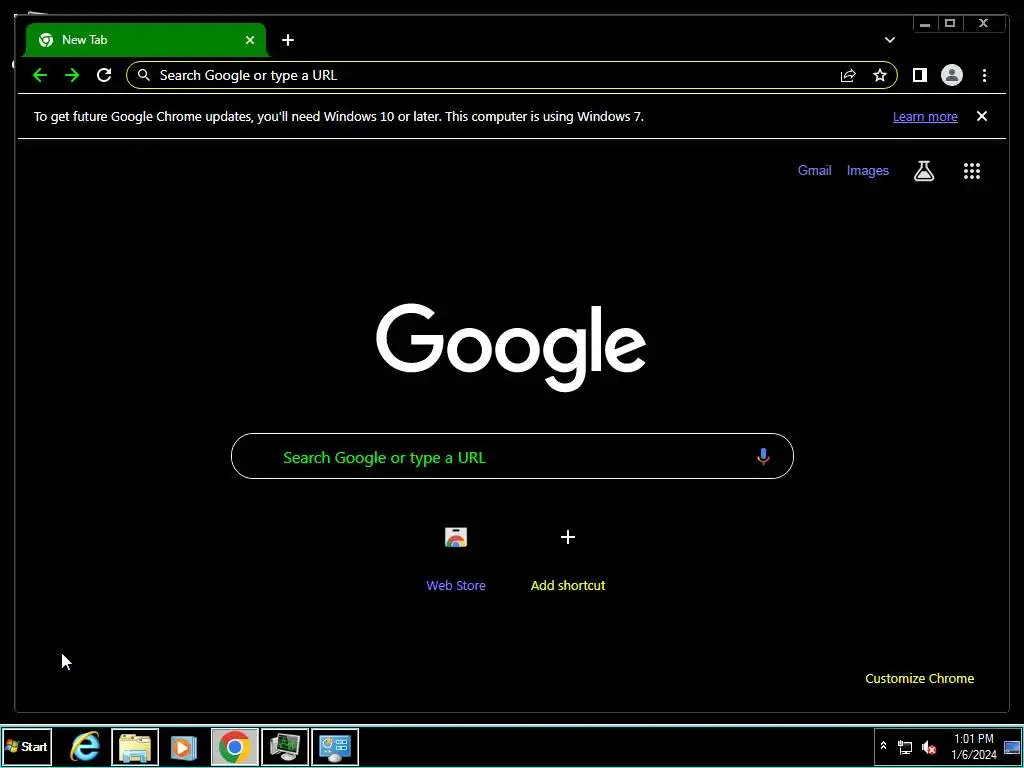Image resolution: width=1024 pixels, height=768 pixels.
Task: Go forward with the forward arrow
Action: pyautogui.click(x=72, y=75)
